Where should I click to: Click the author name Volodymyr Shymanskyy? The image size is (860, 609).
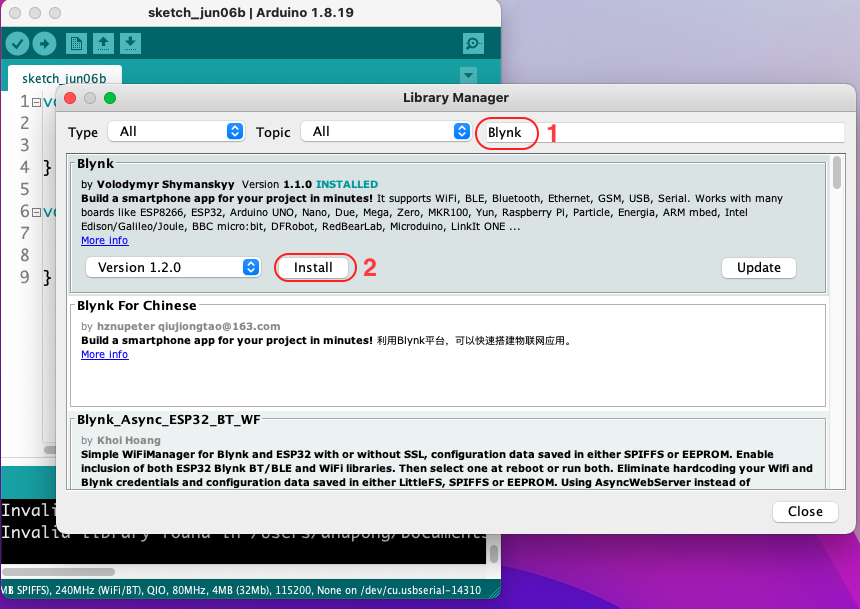tap(166, 184)
